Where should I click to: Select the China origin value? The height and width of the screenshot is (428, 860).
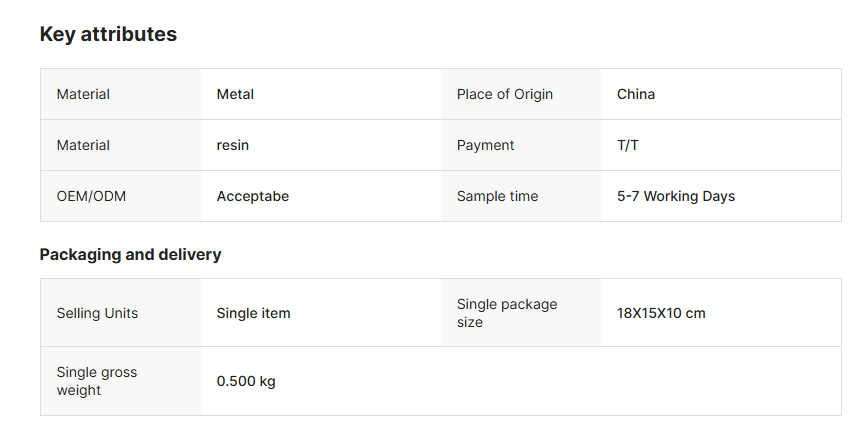(636, 94)
